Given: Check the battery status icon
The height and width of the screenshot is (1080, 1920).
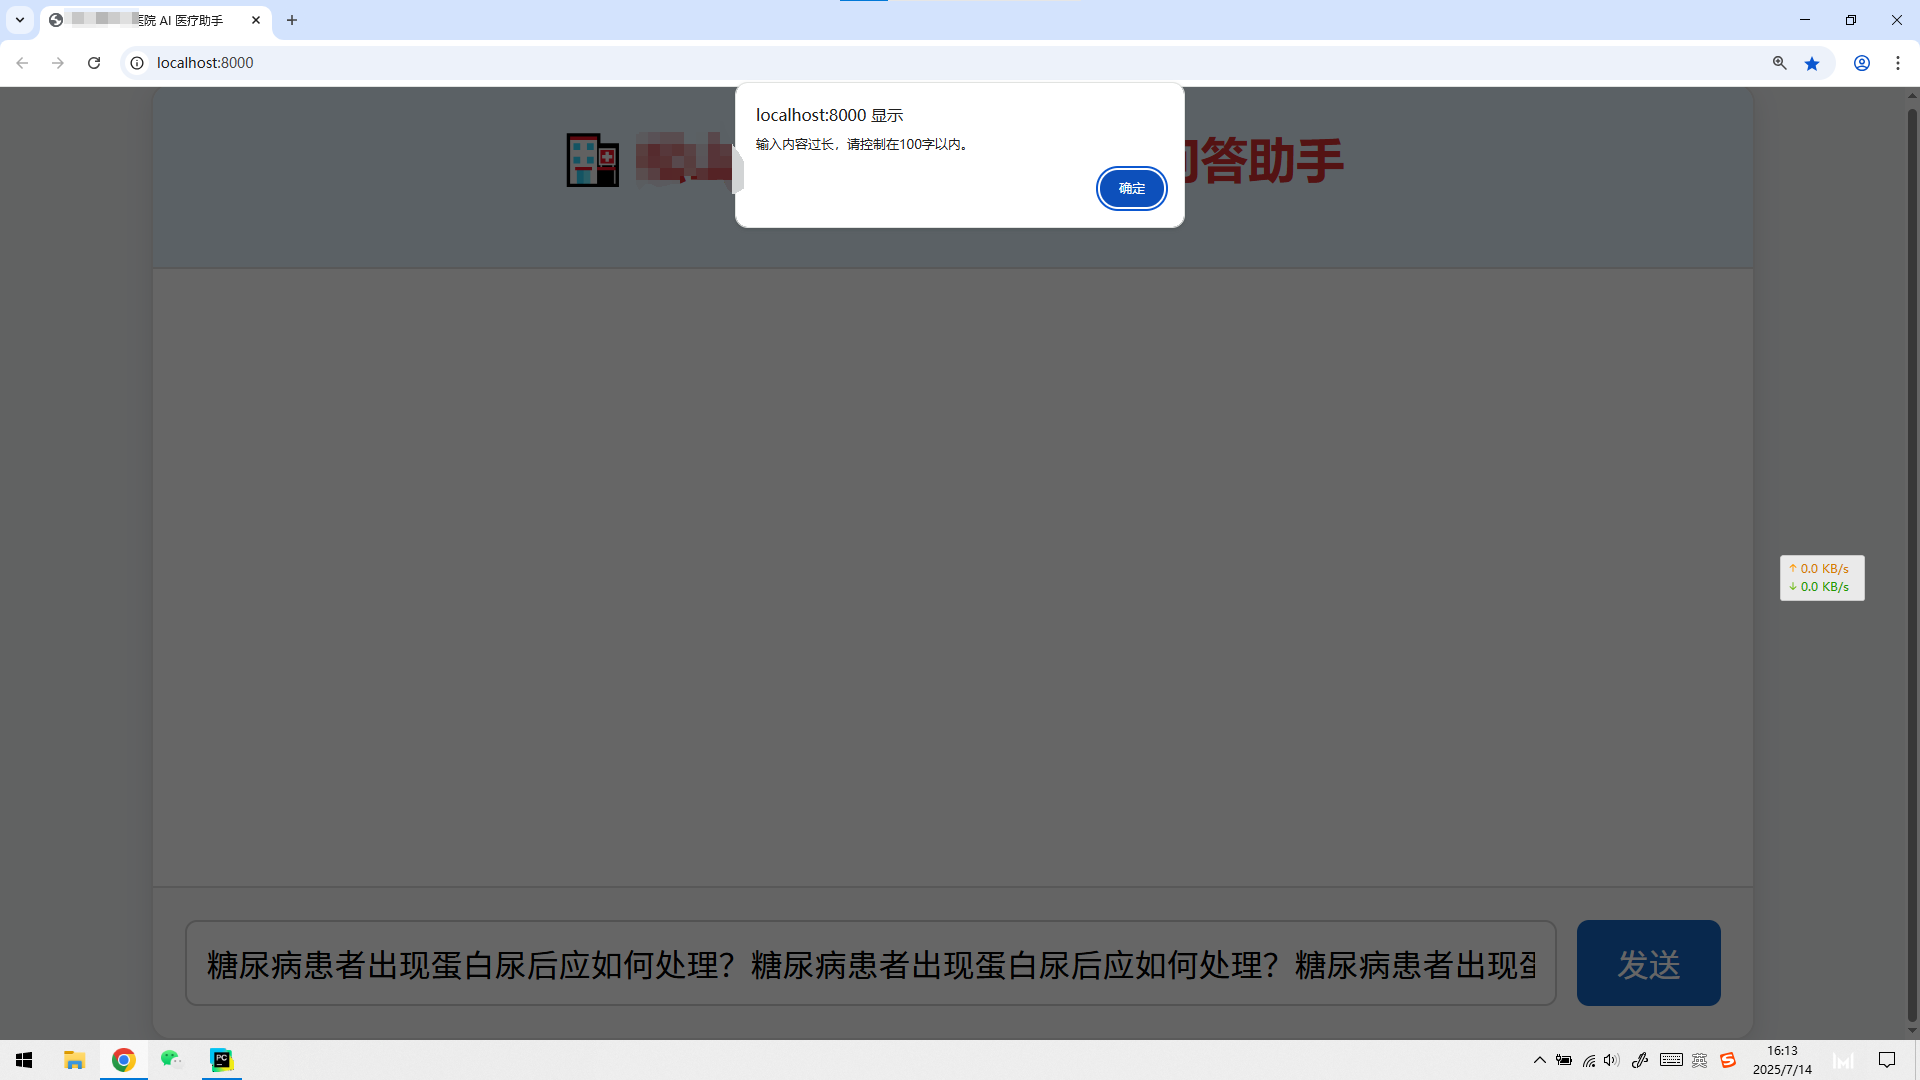Looking at the screenshot, I should click(1564, 1060).
